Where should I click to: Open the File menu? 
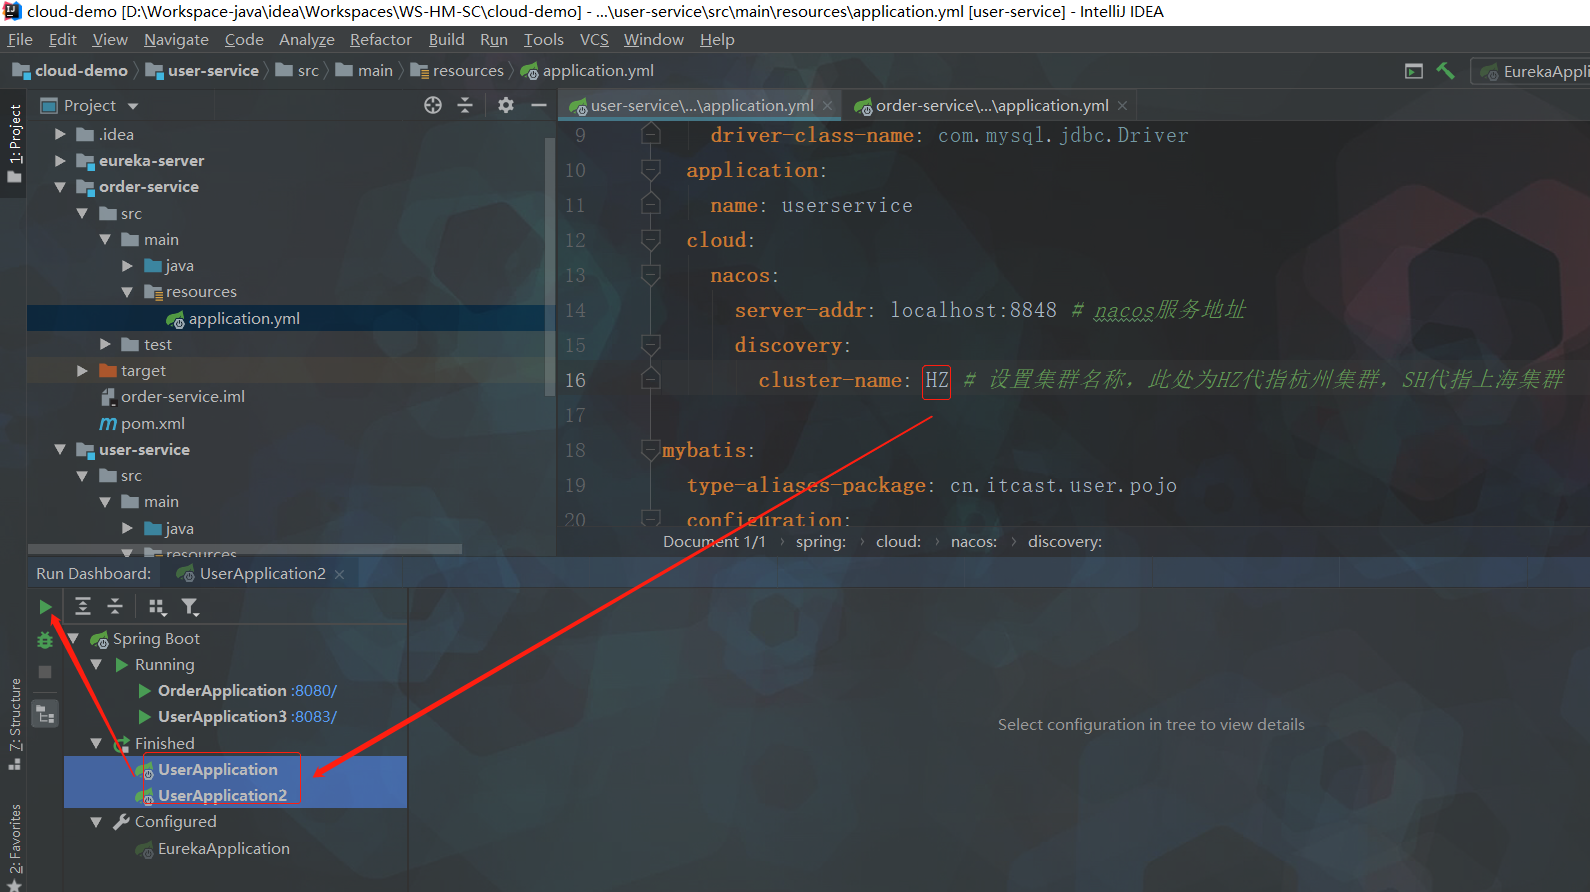(x=20, y=40)
